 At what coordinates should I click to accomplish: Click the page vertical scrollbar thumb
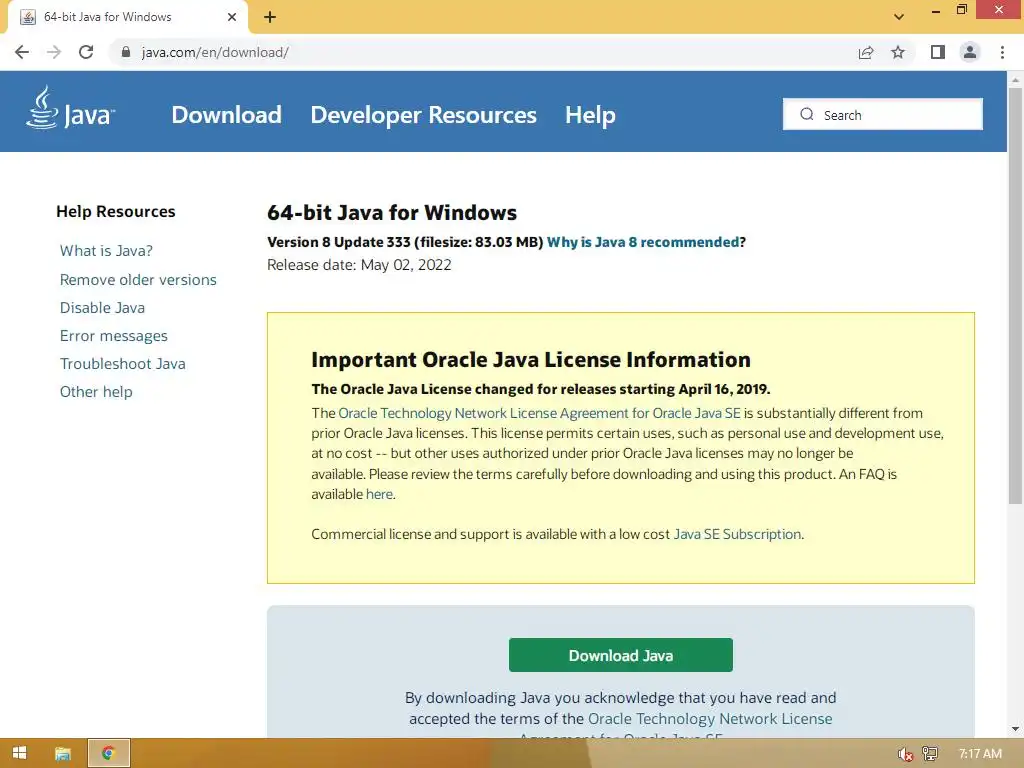(x=1015, y=295)
